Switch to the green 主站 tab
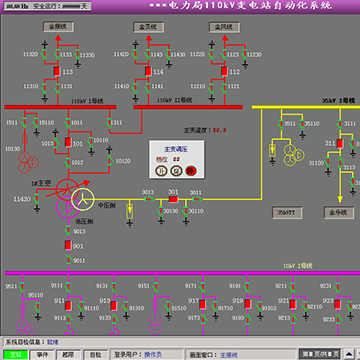Viewport: 360px width, 360px height. point(15,355)
